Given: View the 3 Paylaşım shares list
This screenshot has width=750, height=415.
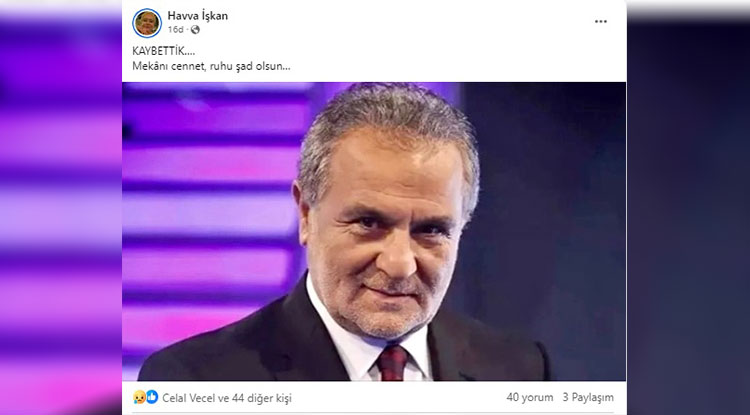Looking at the screenshot, I should tap(588, 397).
